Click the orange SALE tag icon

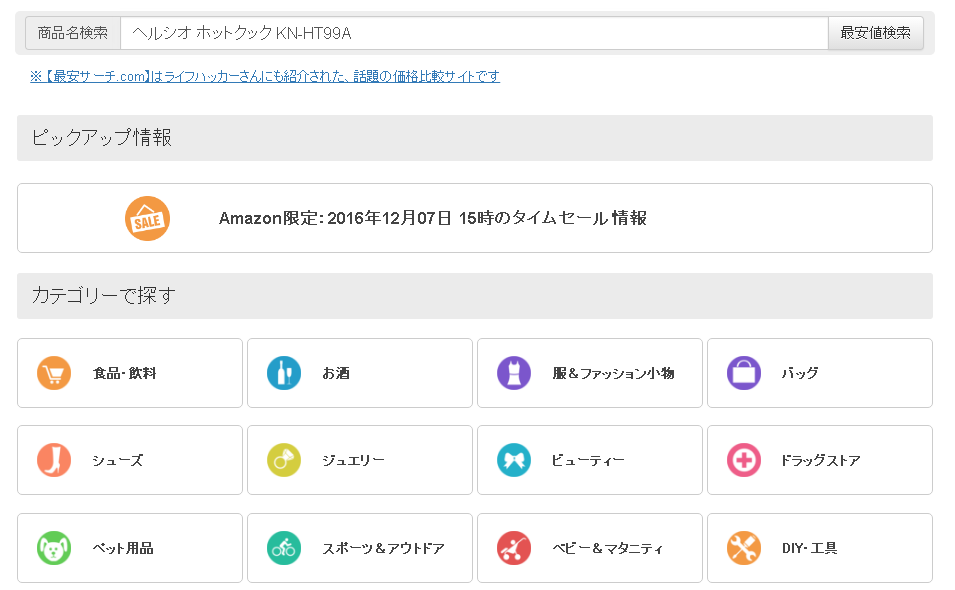pyautogui.click(x=147, y=219)
